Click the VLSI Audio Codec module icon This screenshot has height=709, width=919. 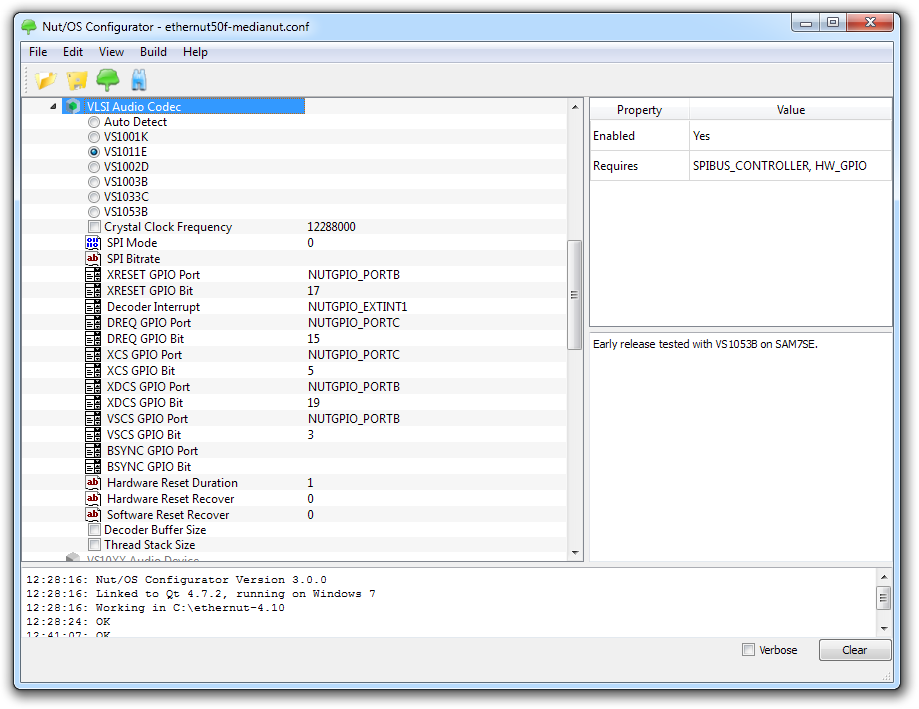[x=73, y=107]
